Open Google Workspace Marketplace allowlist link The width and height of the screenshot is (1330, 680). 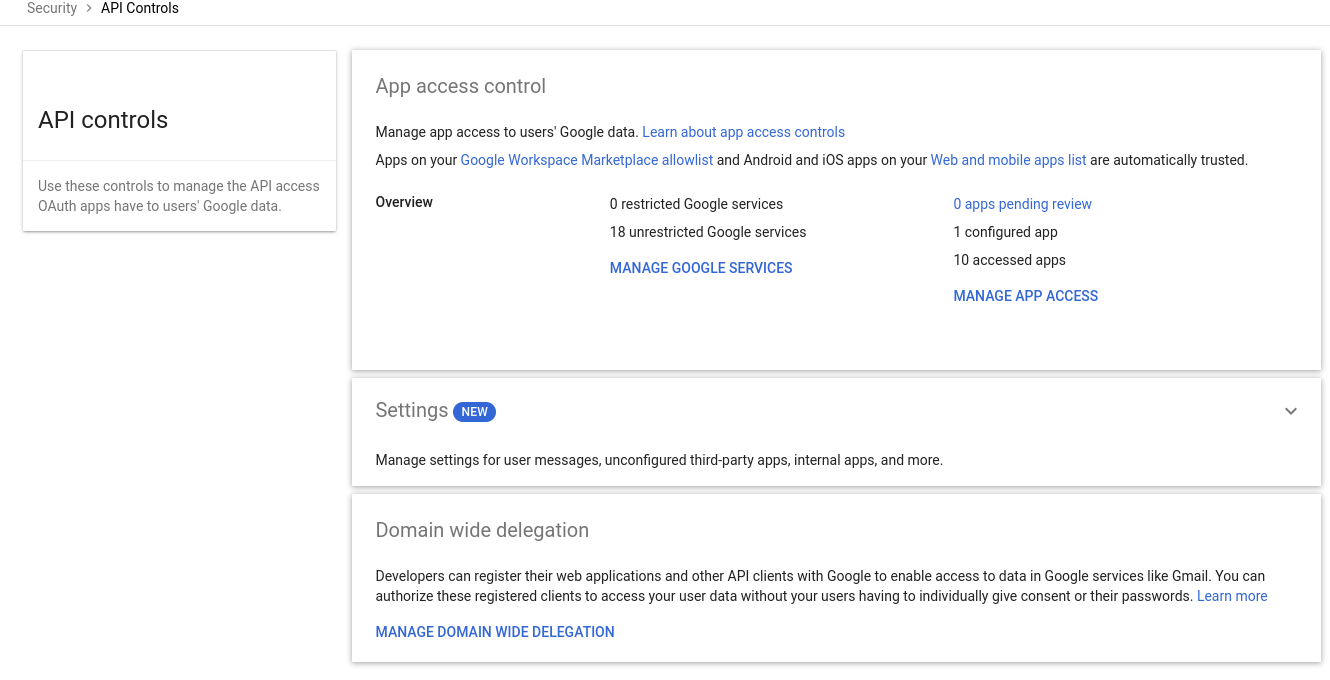[586, 160]
